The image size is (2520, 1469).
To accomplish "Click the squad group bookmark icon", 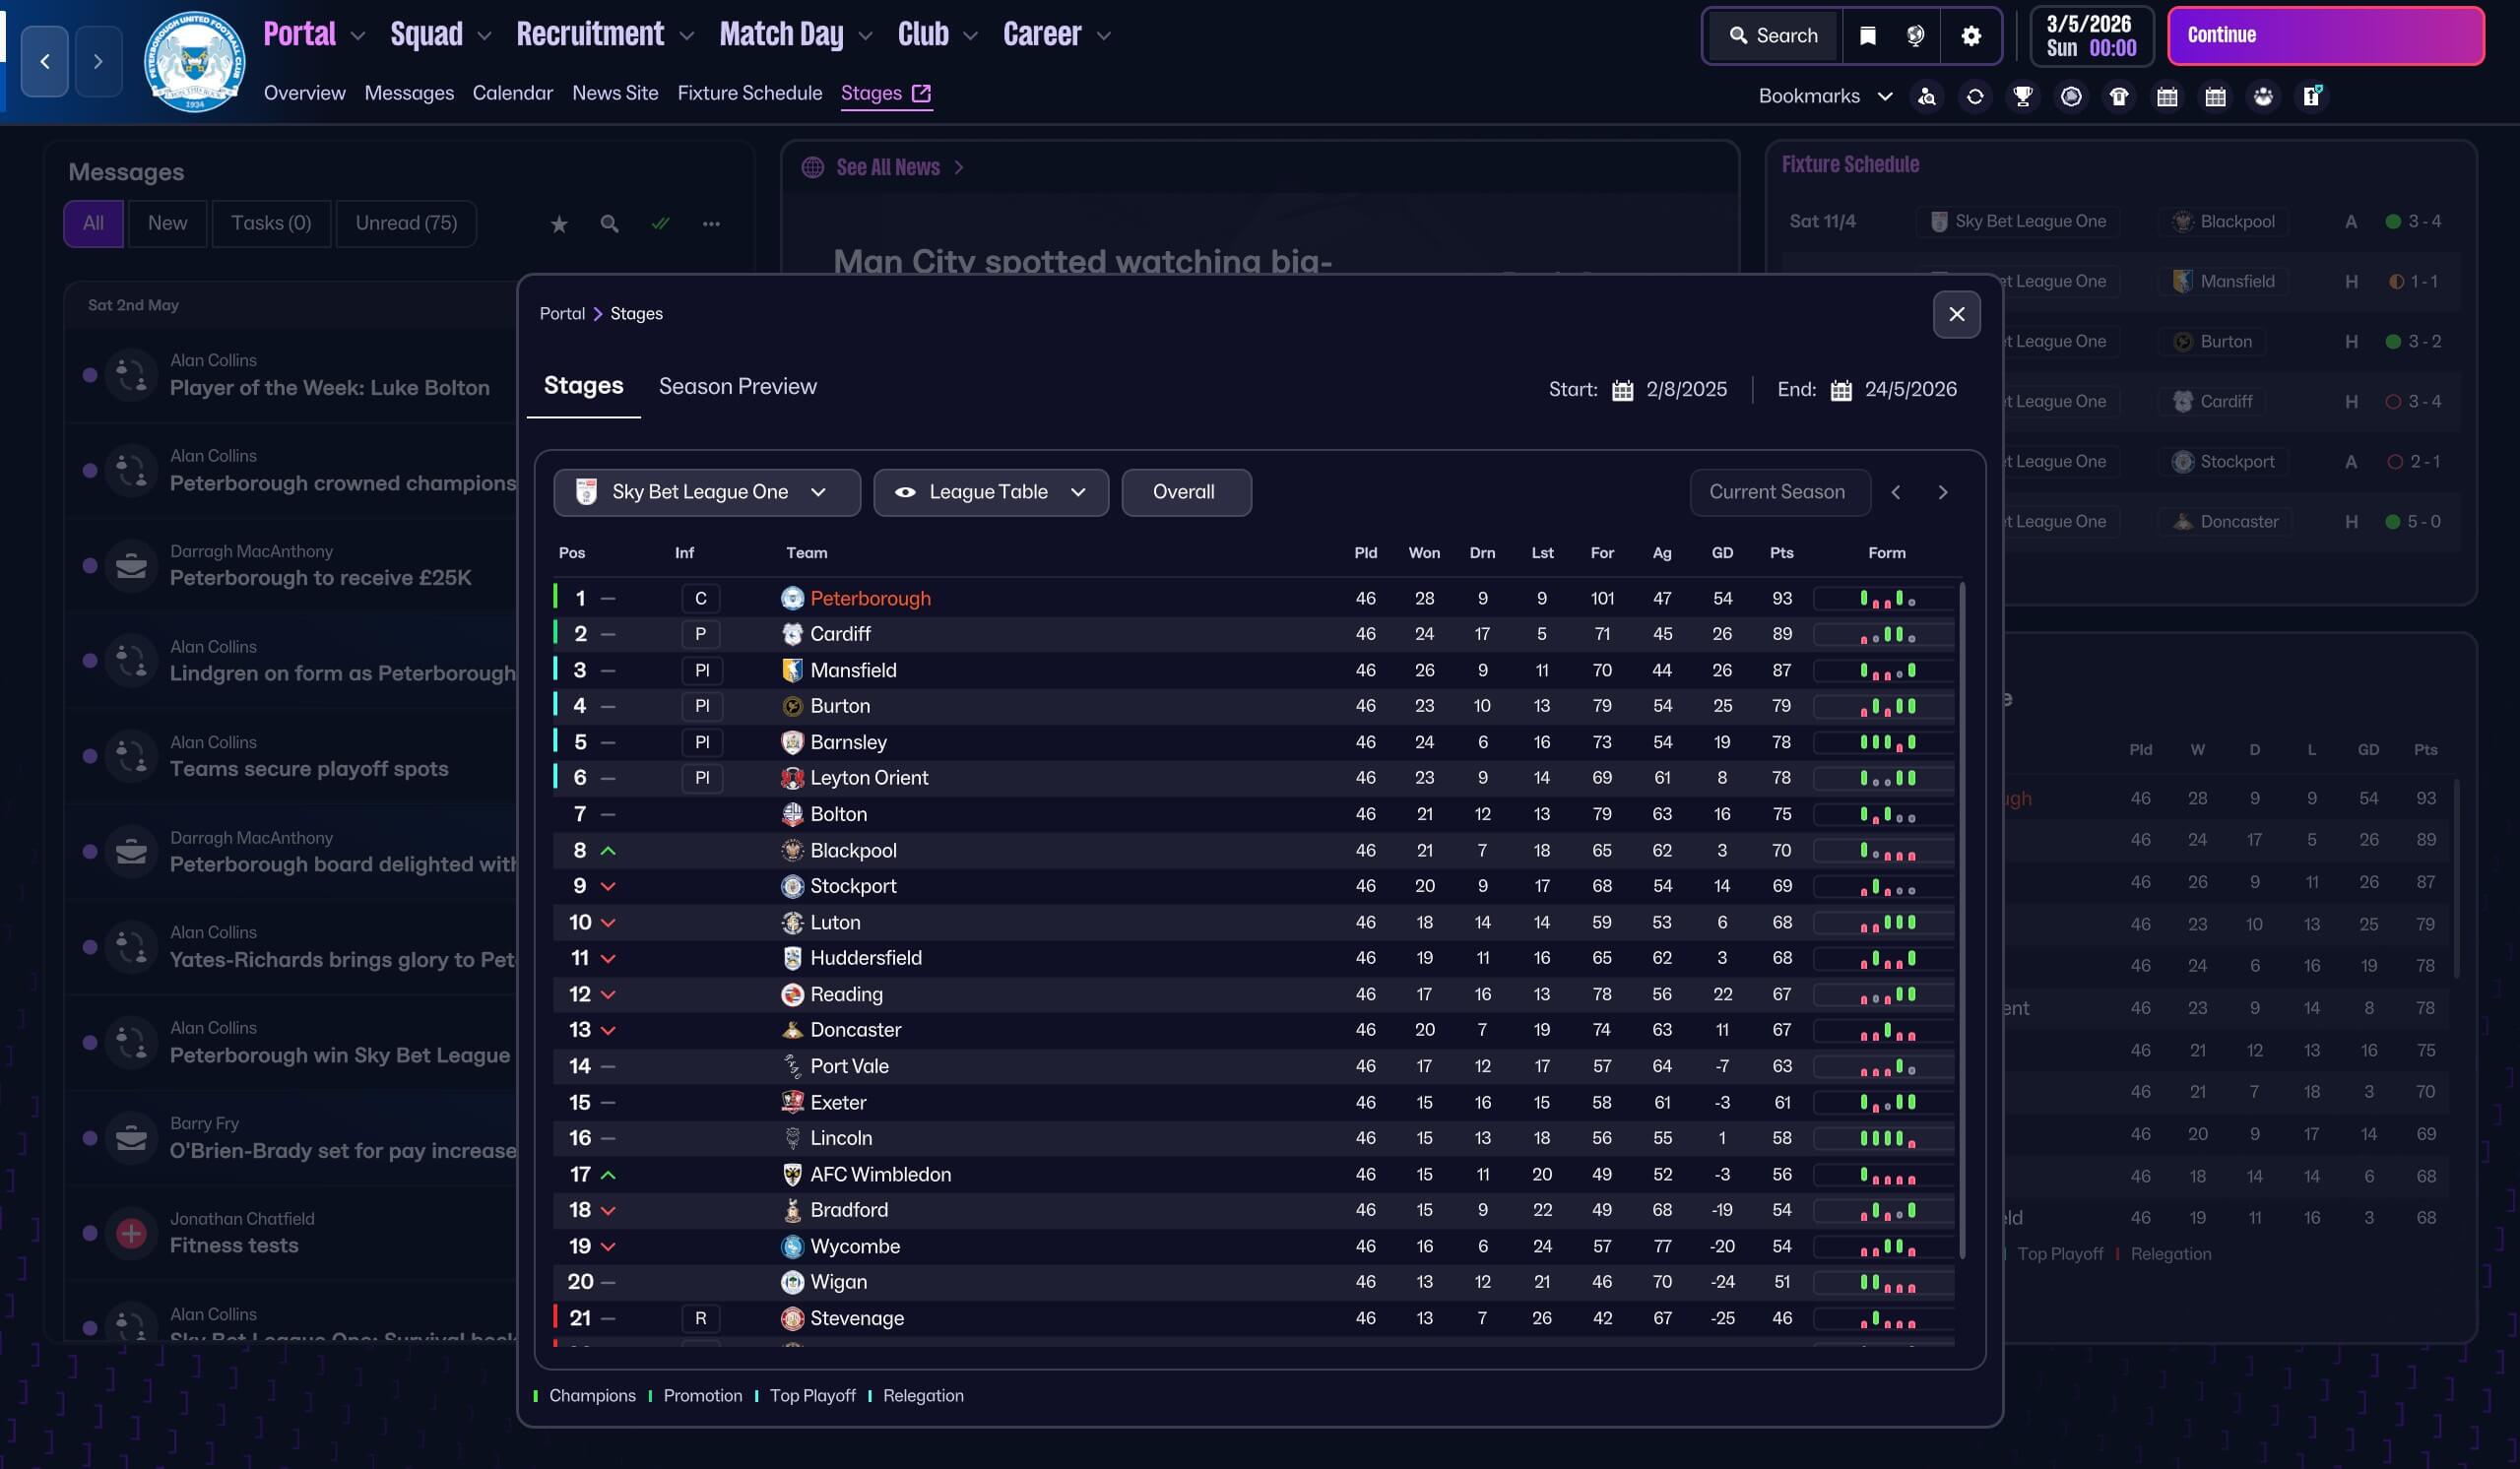I will point(2263,97).
